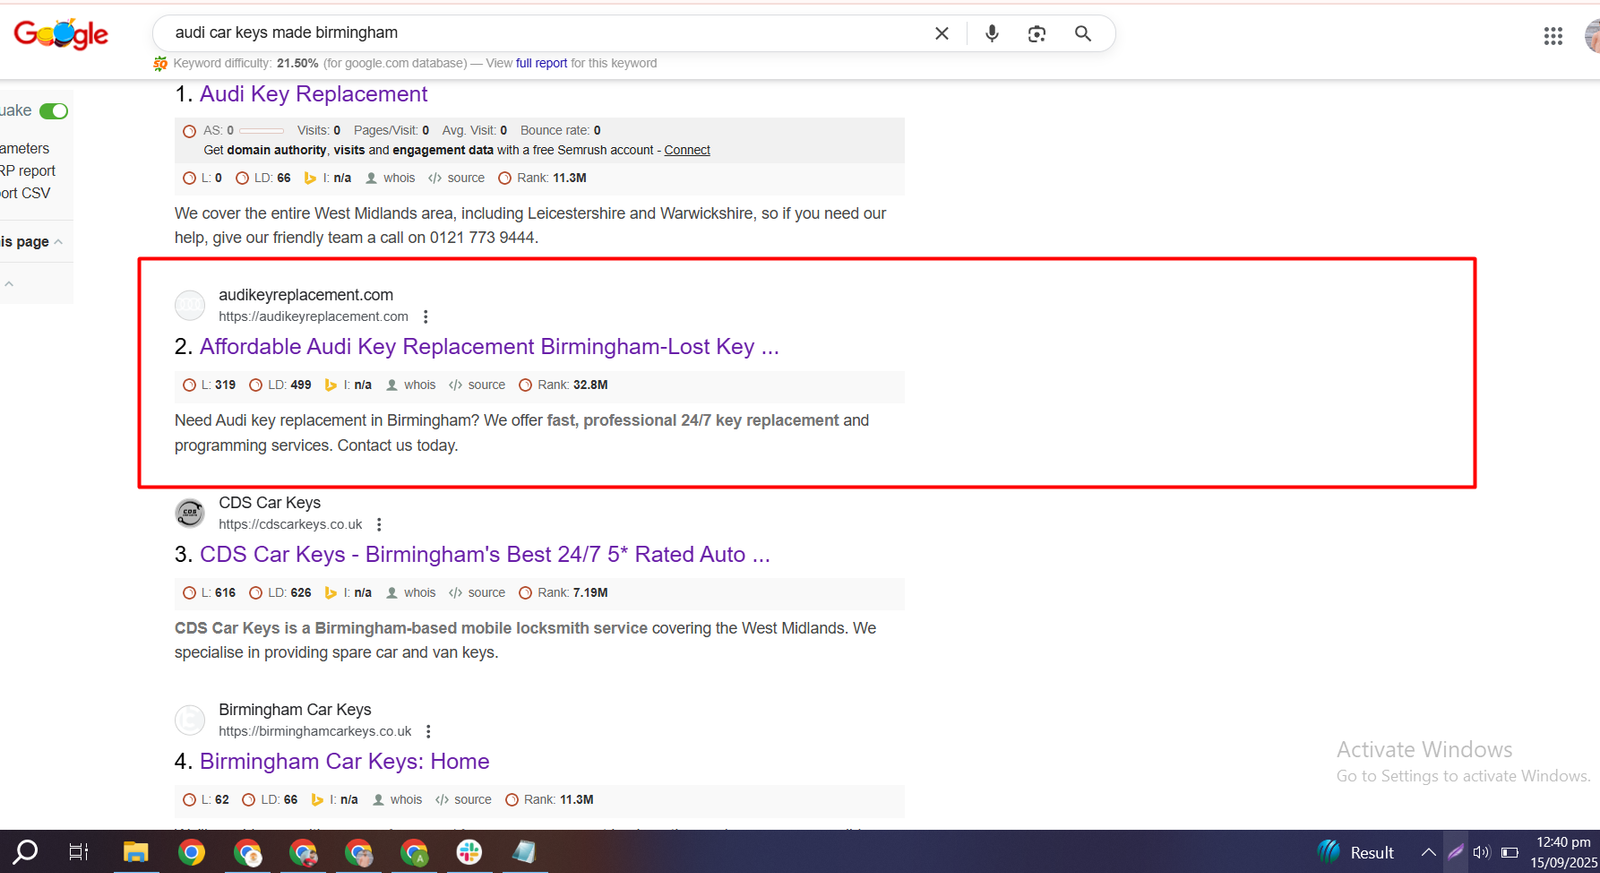Click 'Connect' Semrush account link

point(687,150)
